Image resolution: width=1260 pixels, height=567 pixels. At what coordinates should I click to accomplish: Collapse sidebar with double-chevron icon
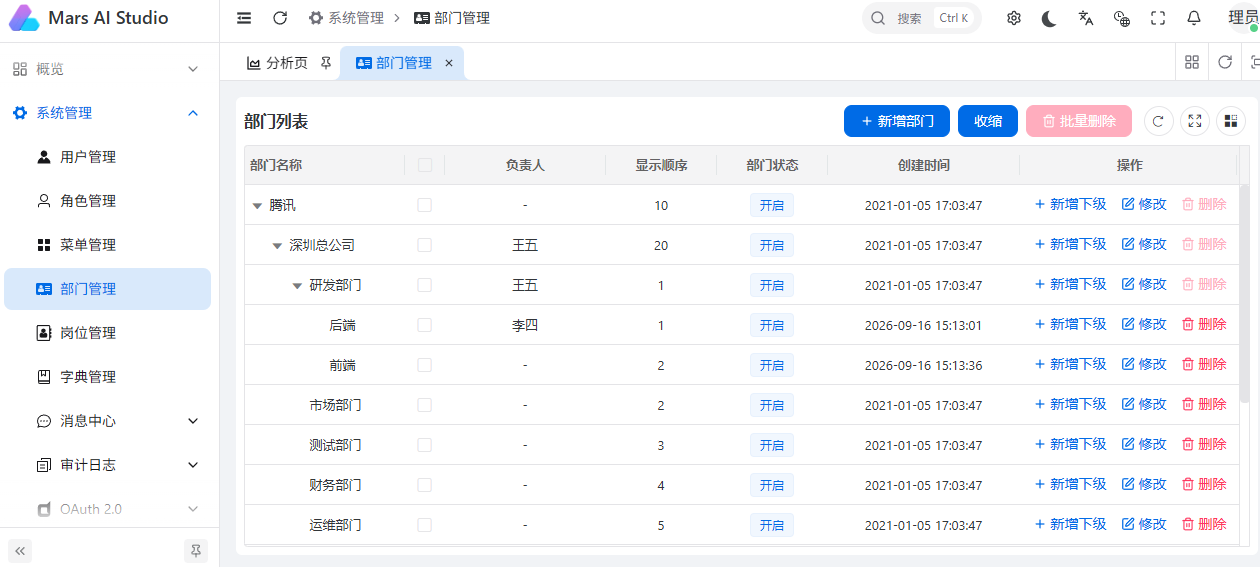click(x=20, y=550)
